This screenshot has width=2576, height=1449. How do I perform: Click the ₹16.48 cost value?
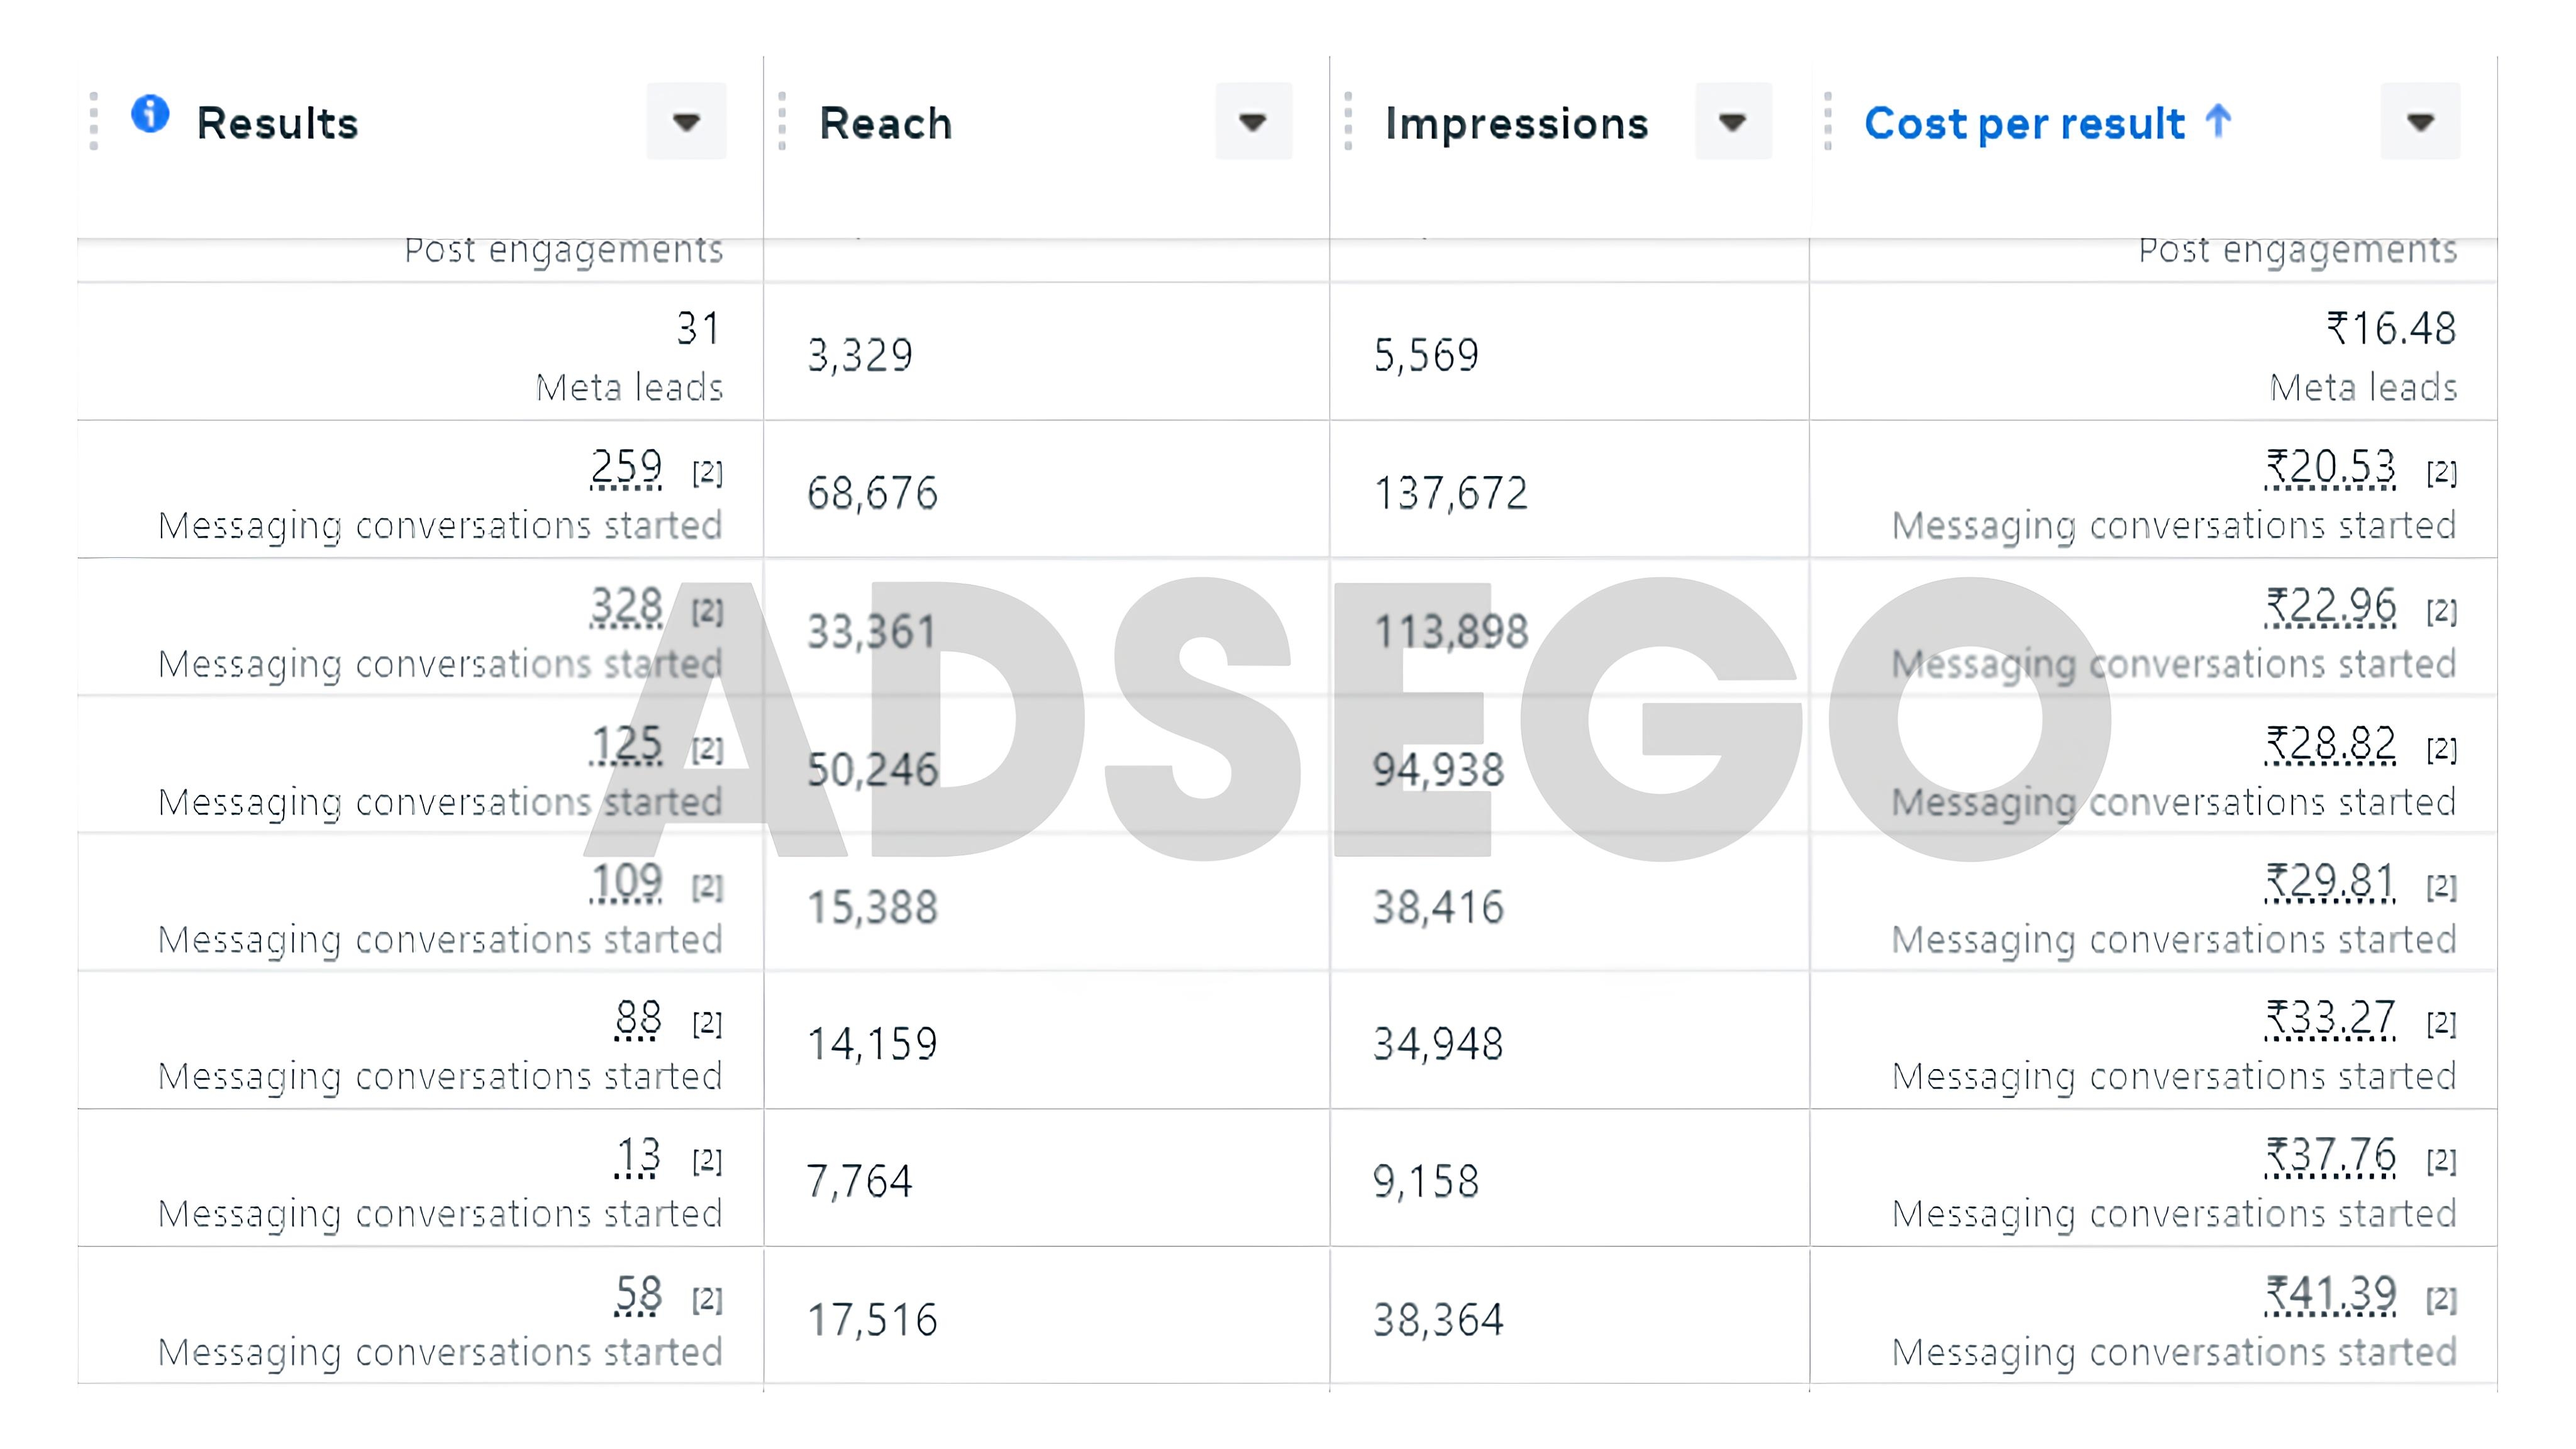(x=2391, y=328)
